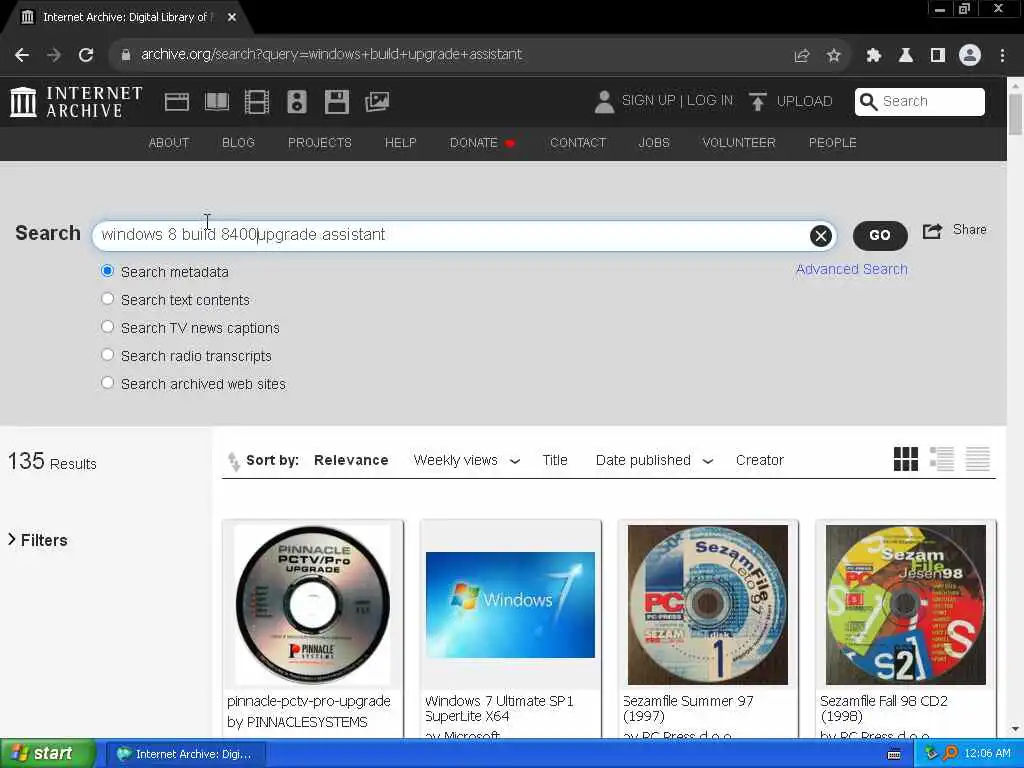Viewport: 1024px width, 768px height.
Task: Reload the page
Action: pos(86,55)
